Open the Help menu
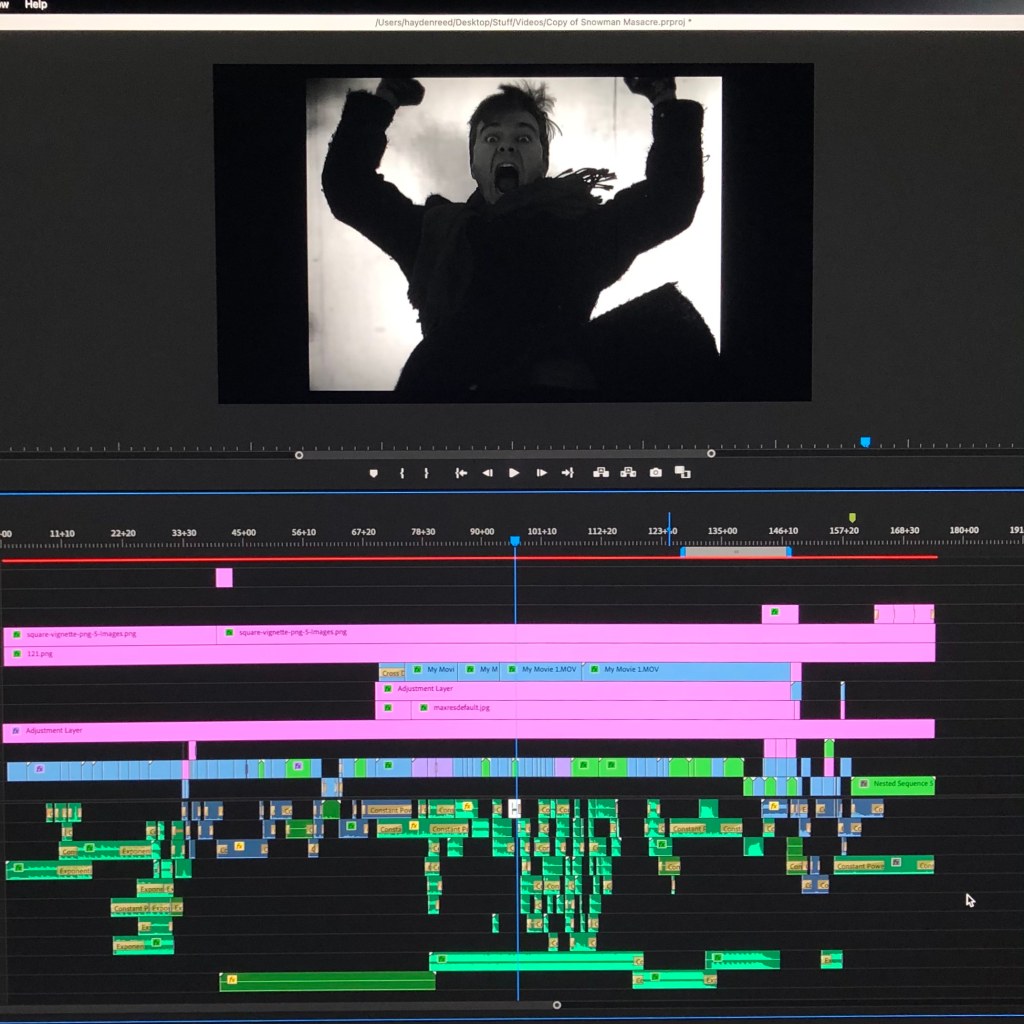 pos(36,5)
